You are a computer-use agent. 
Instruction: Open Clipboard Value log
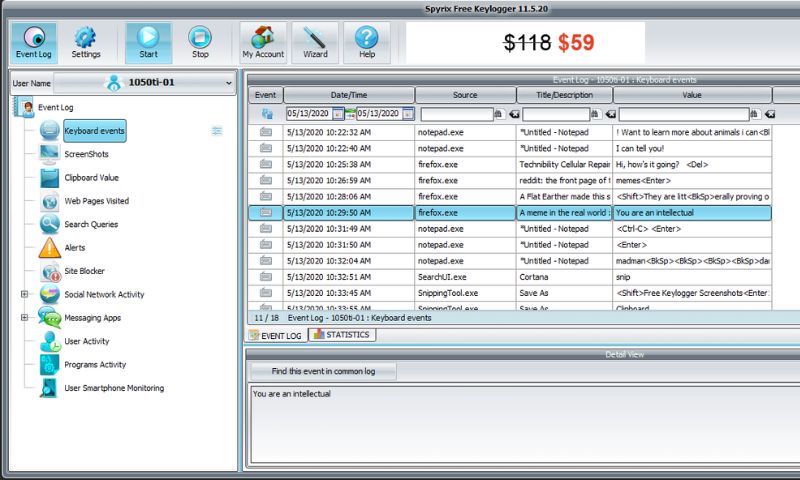(91, 178)
